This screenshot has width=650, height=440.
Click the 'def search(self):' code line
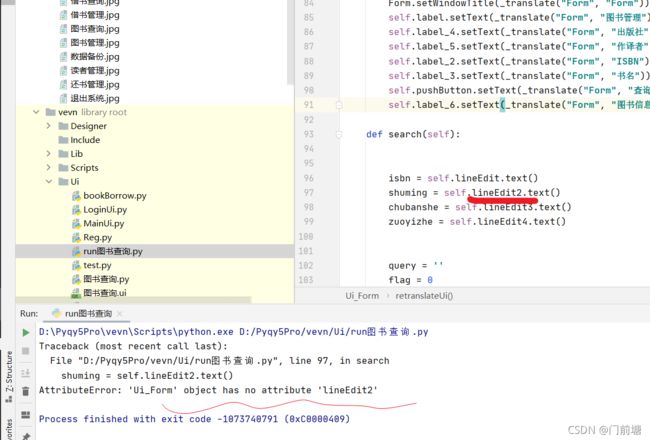pyautogui.click(x=413, y=134)
